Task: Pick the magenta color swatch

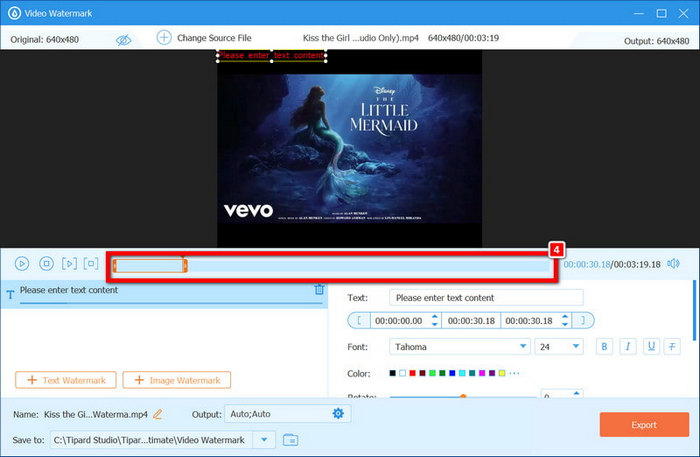Action: coord(482,373)
